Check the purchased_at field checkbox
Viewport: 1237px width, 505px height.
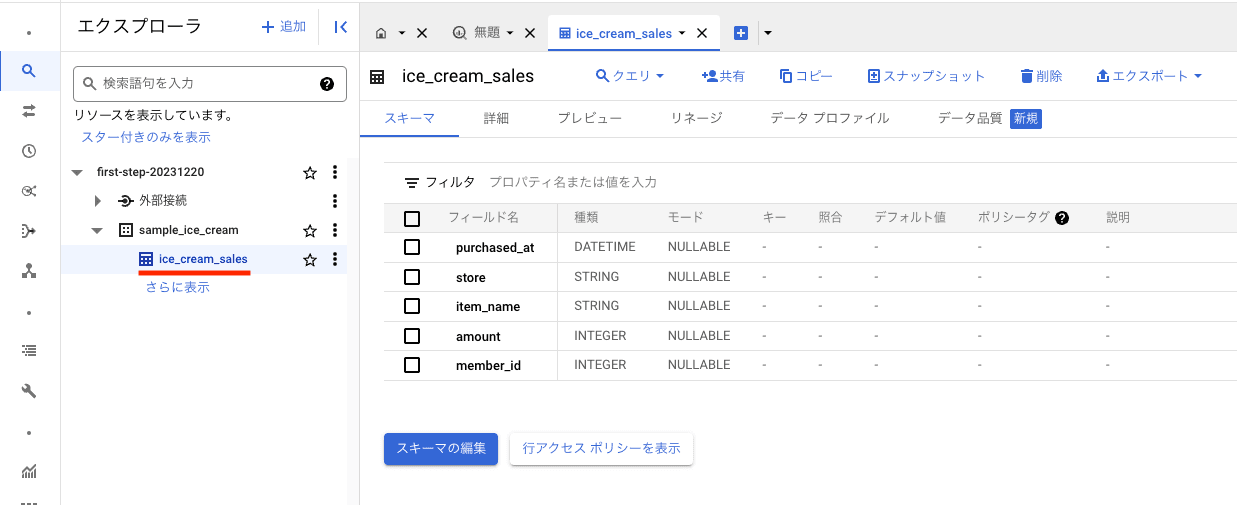412,247
